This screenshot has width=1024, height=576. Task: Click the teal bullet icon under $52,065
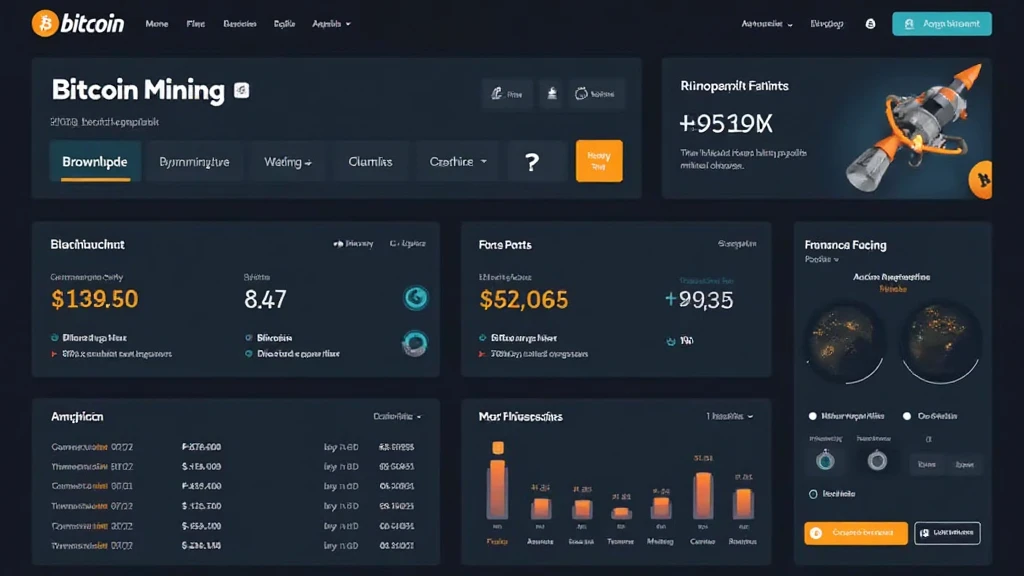(483, 338)
